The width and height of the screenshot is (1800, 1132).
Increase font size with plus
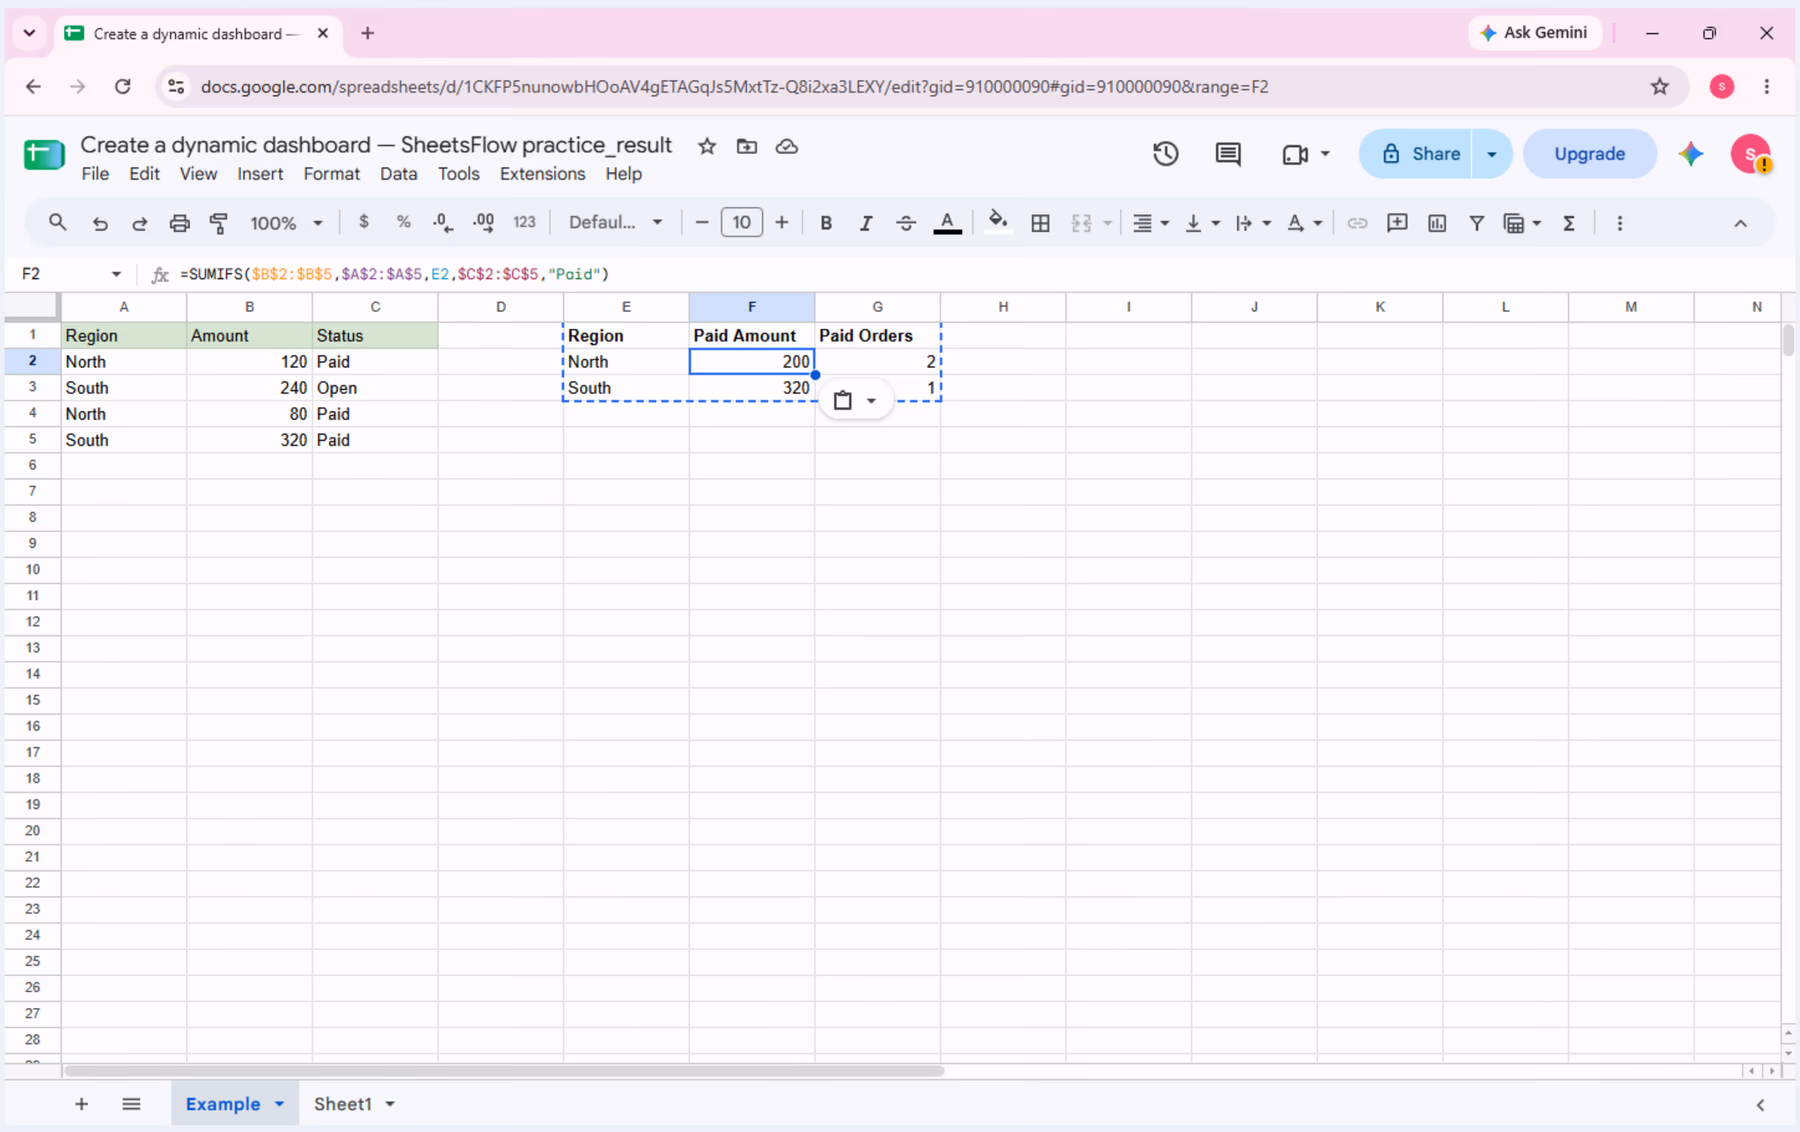[x=781, y=222]
